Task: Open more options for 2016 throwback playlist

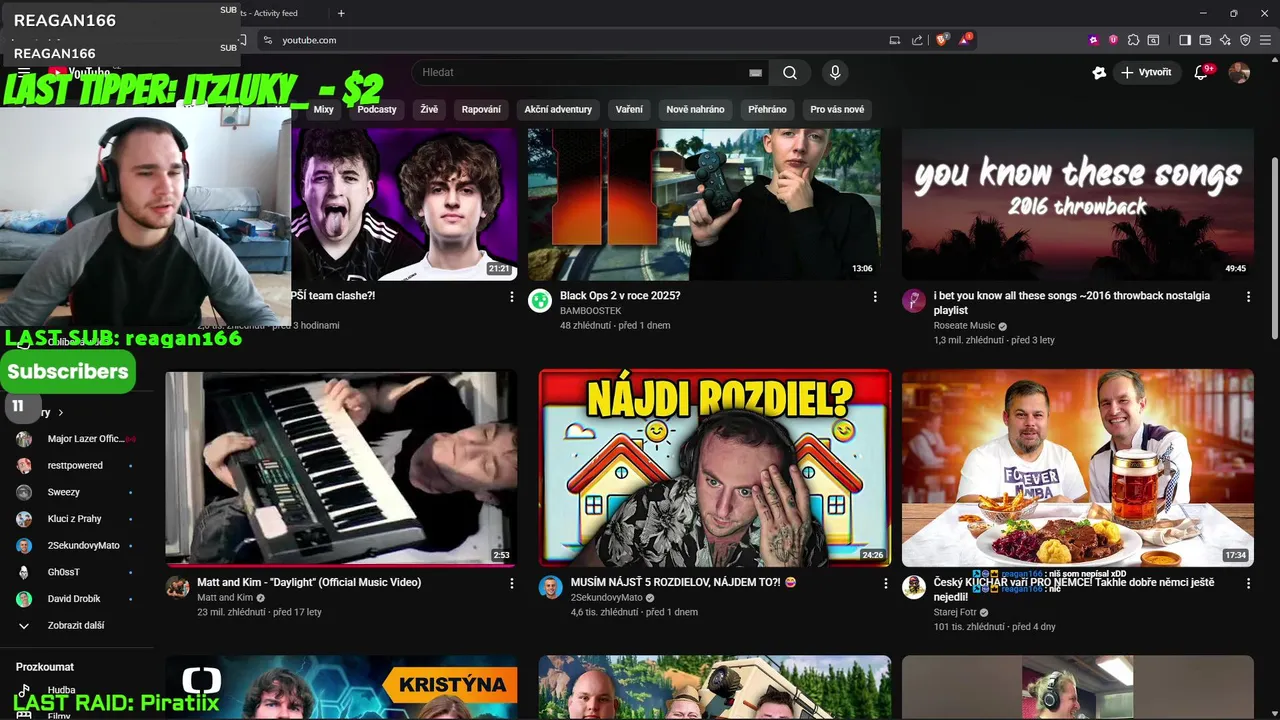Action: (1248, 297)
